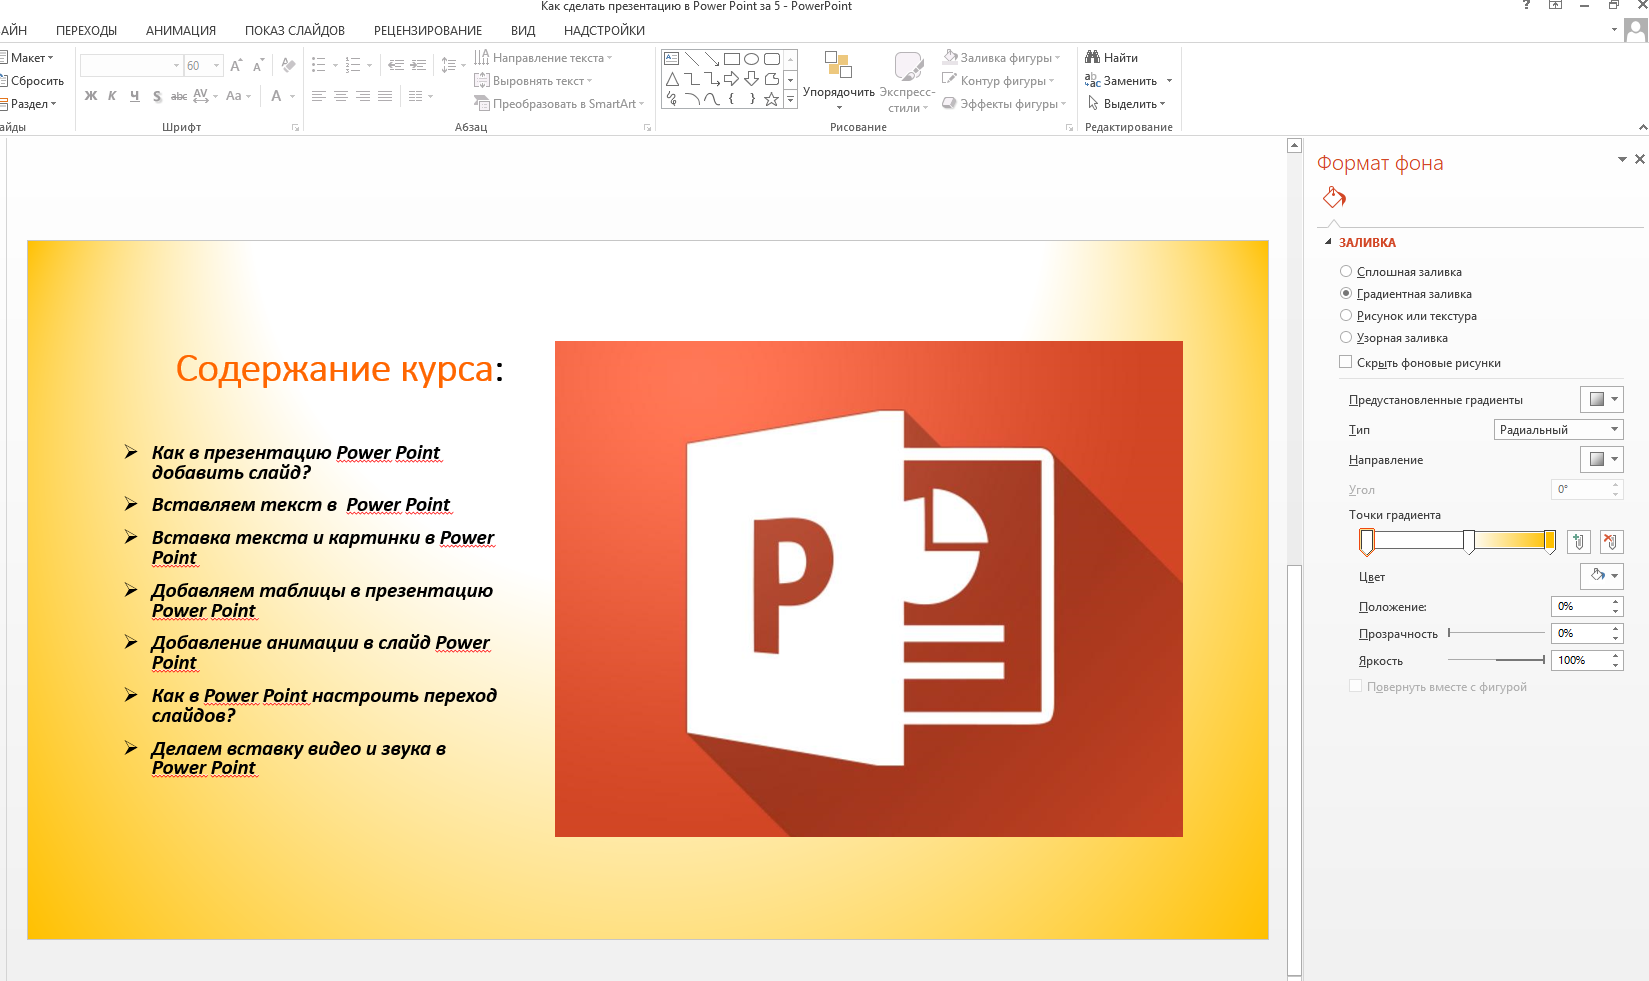The width and height of the screenshot is (1649, 981).
Task: Apply strikethrough (abc) formatting
Action: click(x=179, y=96)
